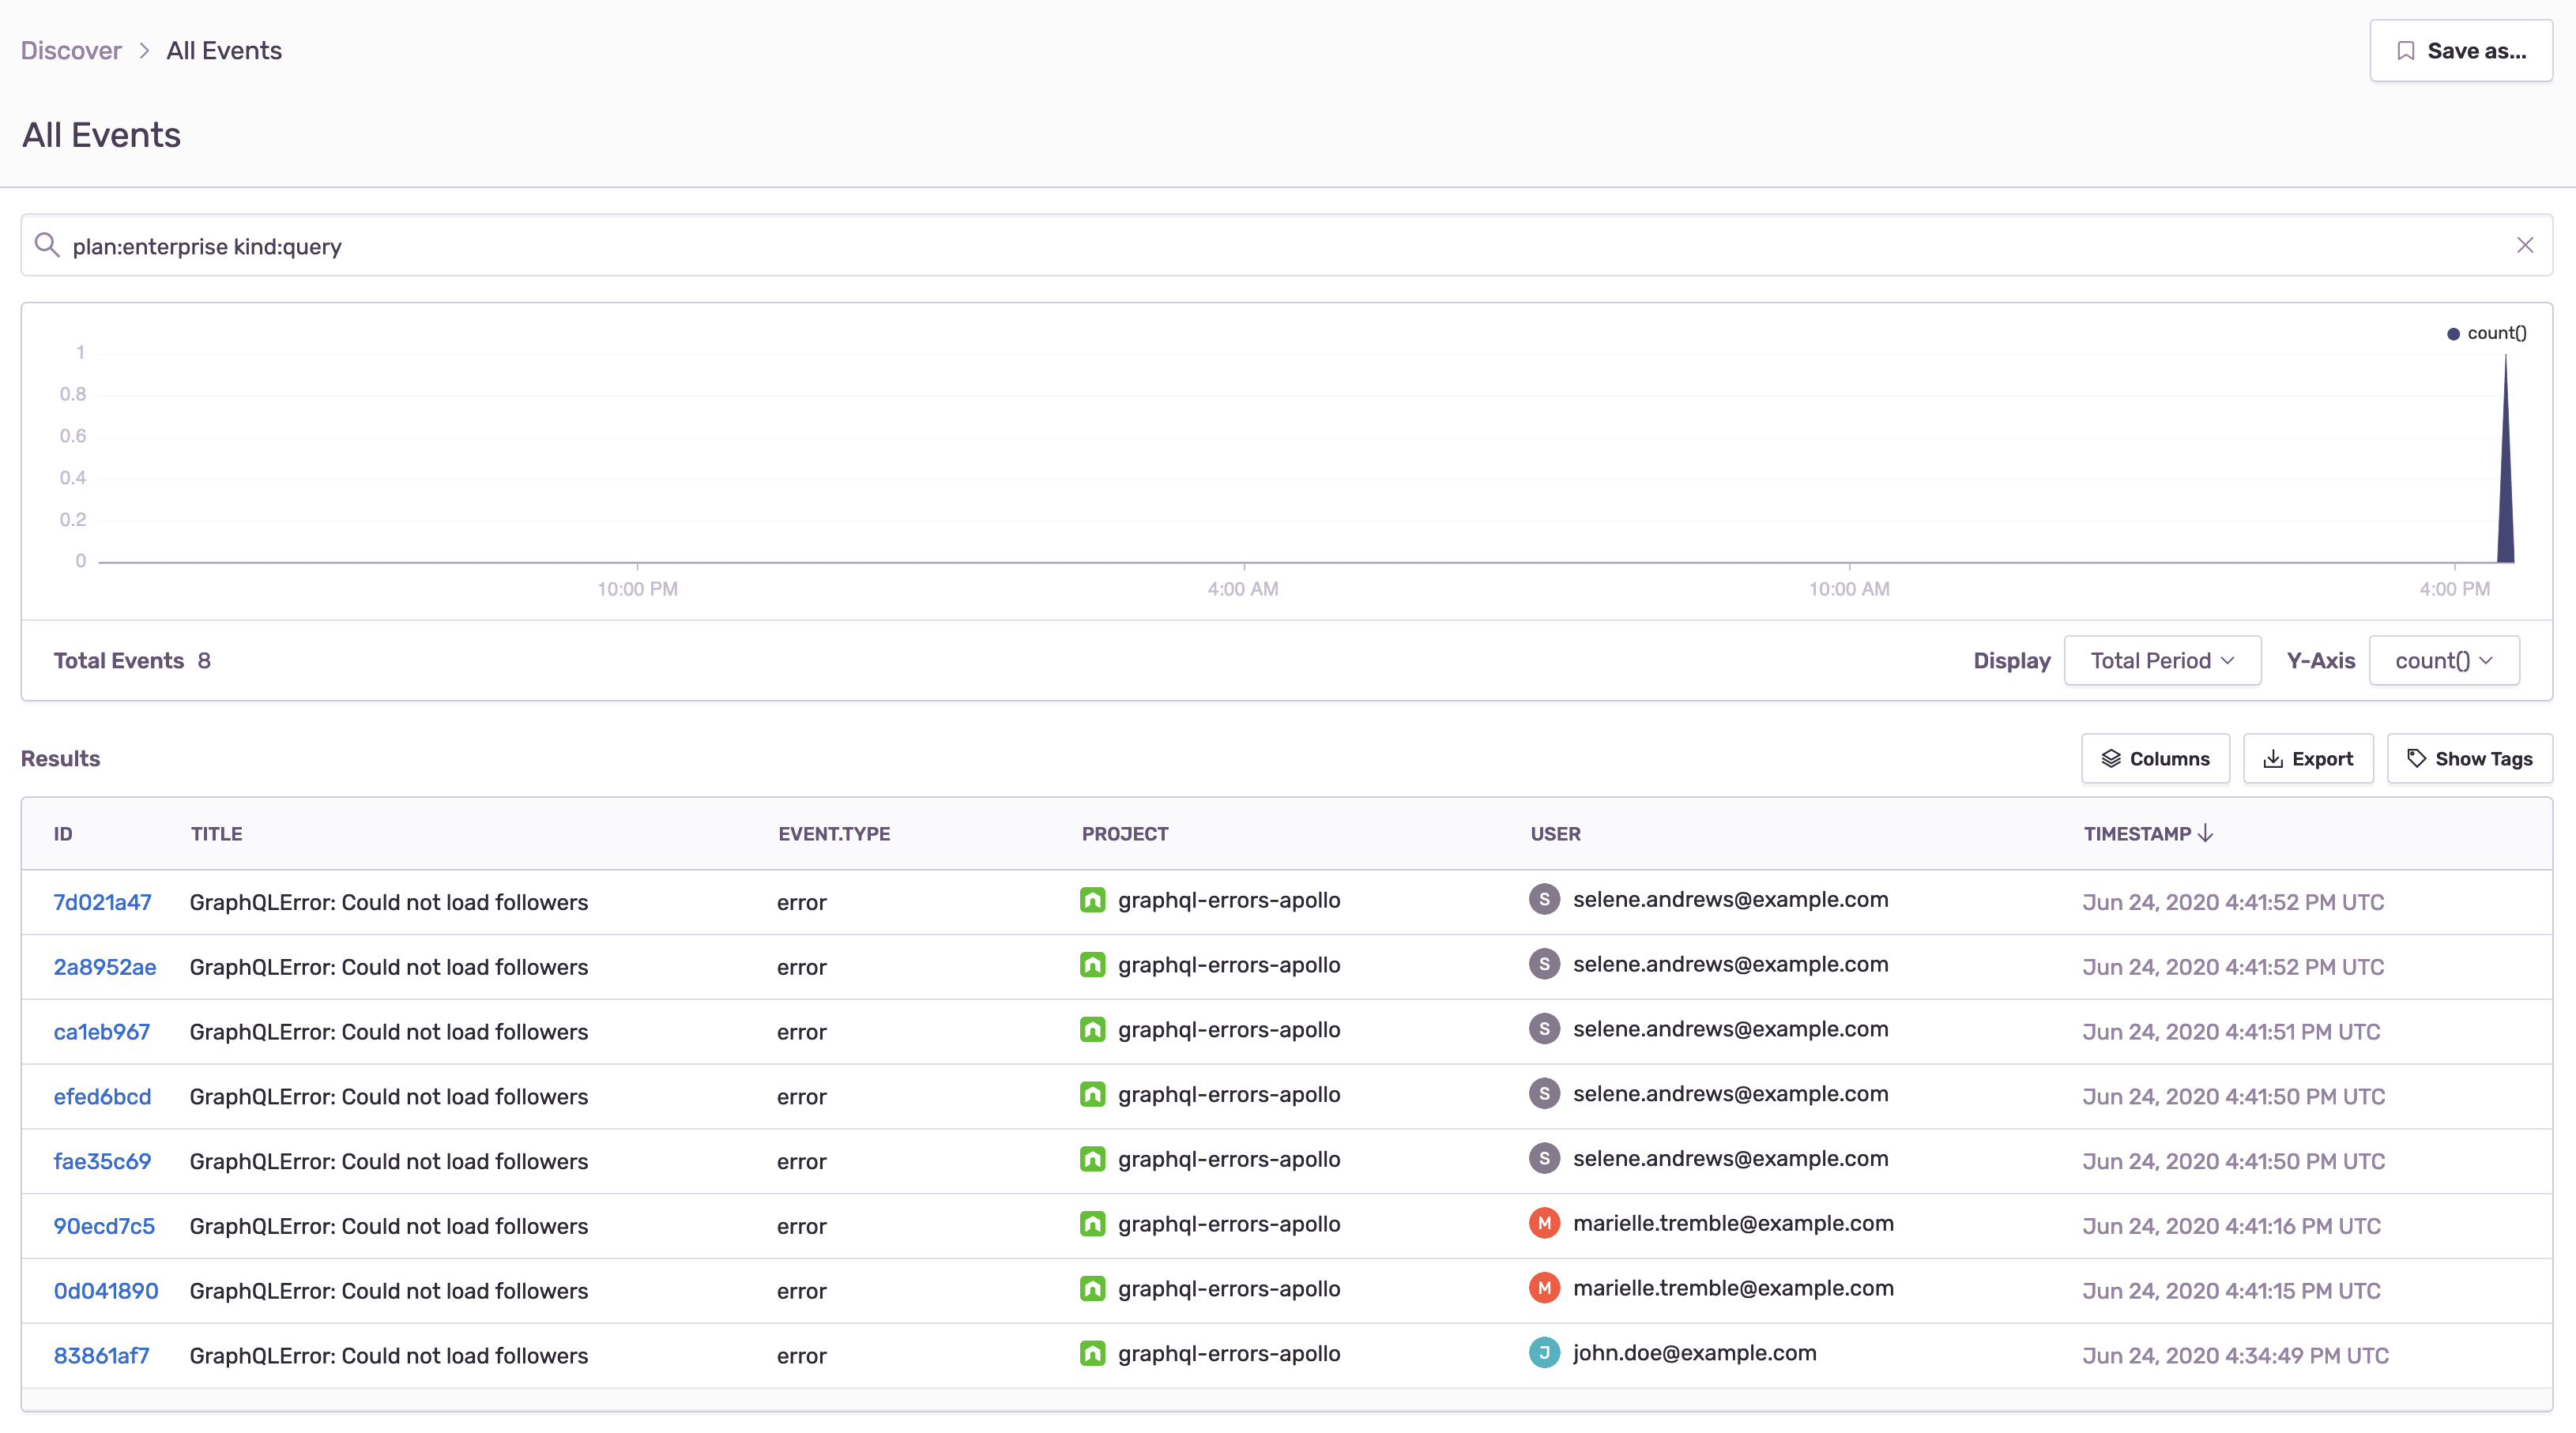Open the count() Y-Axis dropdown
2576x1433 pixels.
tap(2443, 659)
